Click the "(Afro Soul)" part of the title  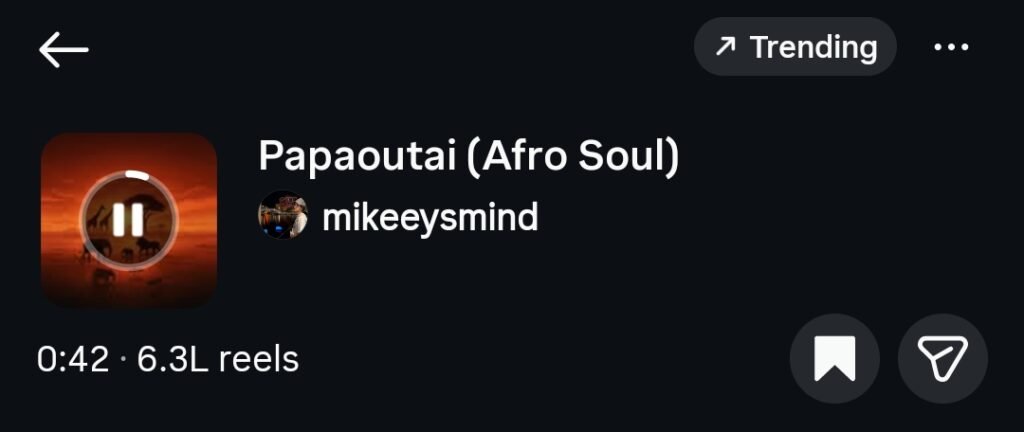tap(572, 156)
